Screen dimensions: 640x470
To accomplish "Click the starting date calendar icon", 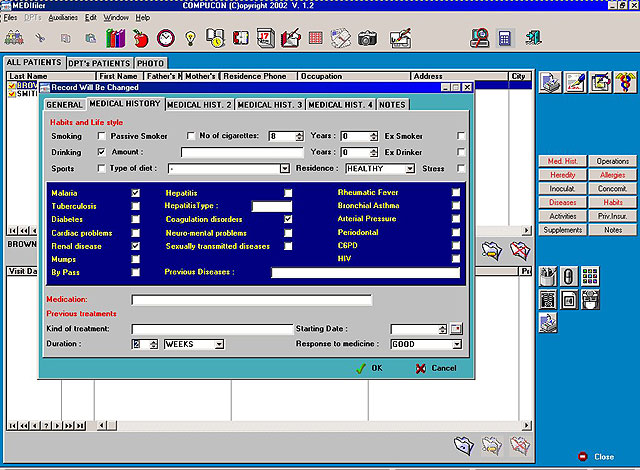I will pos(456,329).
